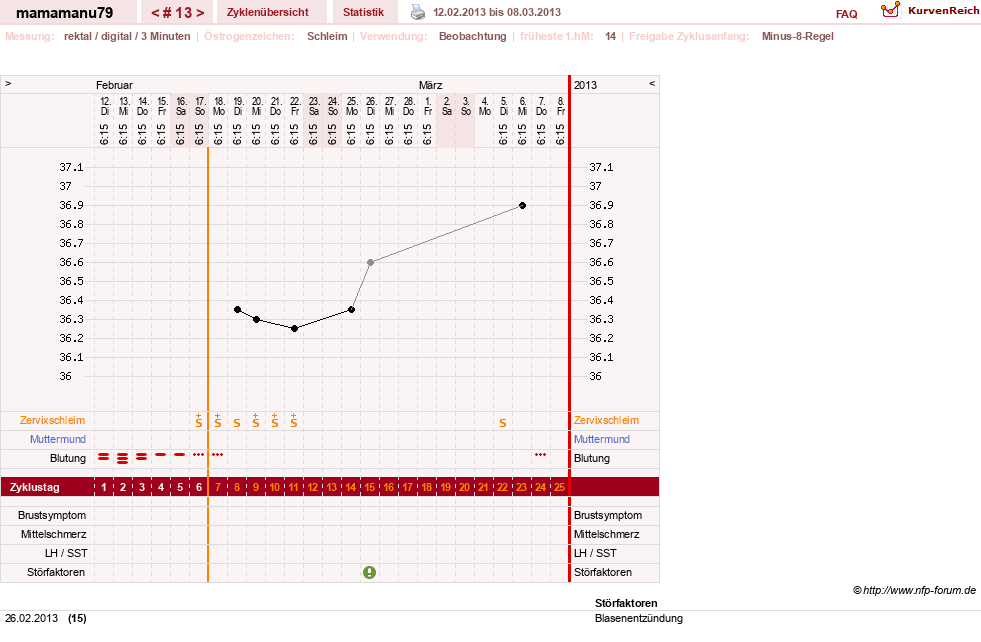Go to next cycle arrow after #13
Image resolution: width=981 pixels, height=642 pixels.
200,13
